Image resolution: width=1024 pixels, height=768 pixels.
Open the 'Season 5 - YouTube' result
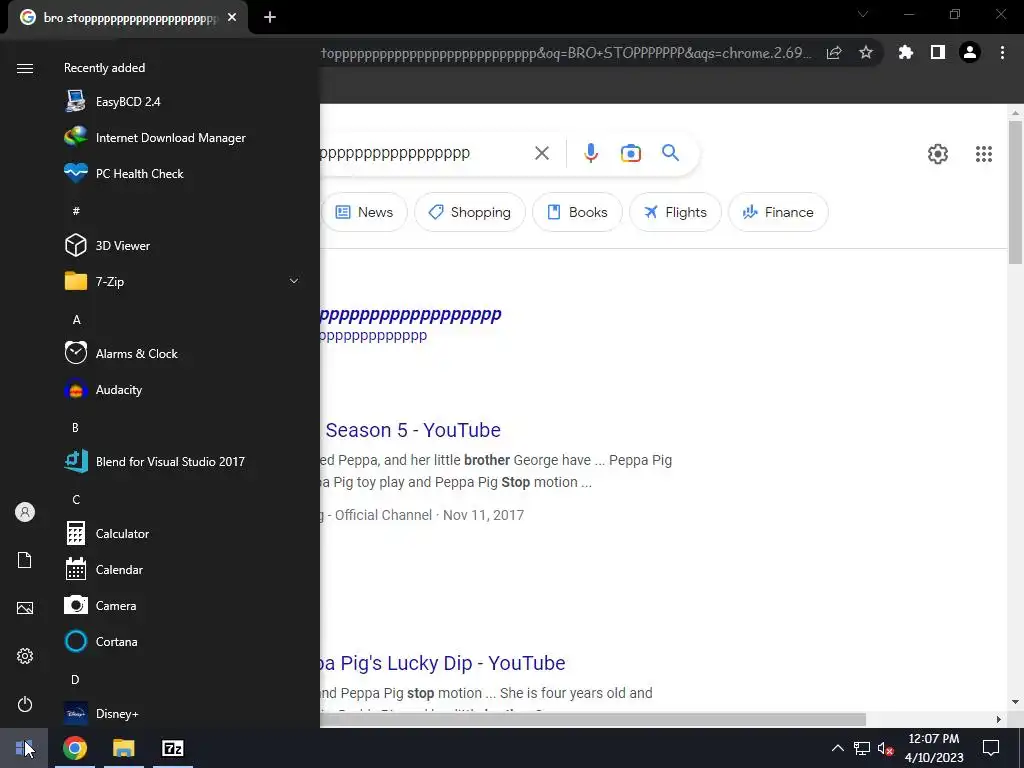click(x=413, y=430)
